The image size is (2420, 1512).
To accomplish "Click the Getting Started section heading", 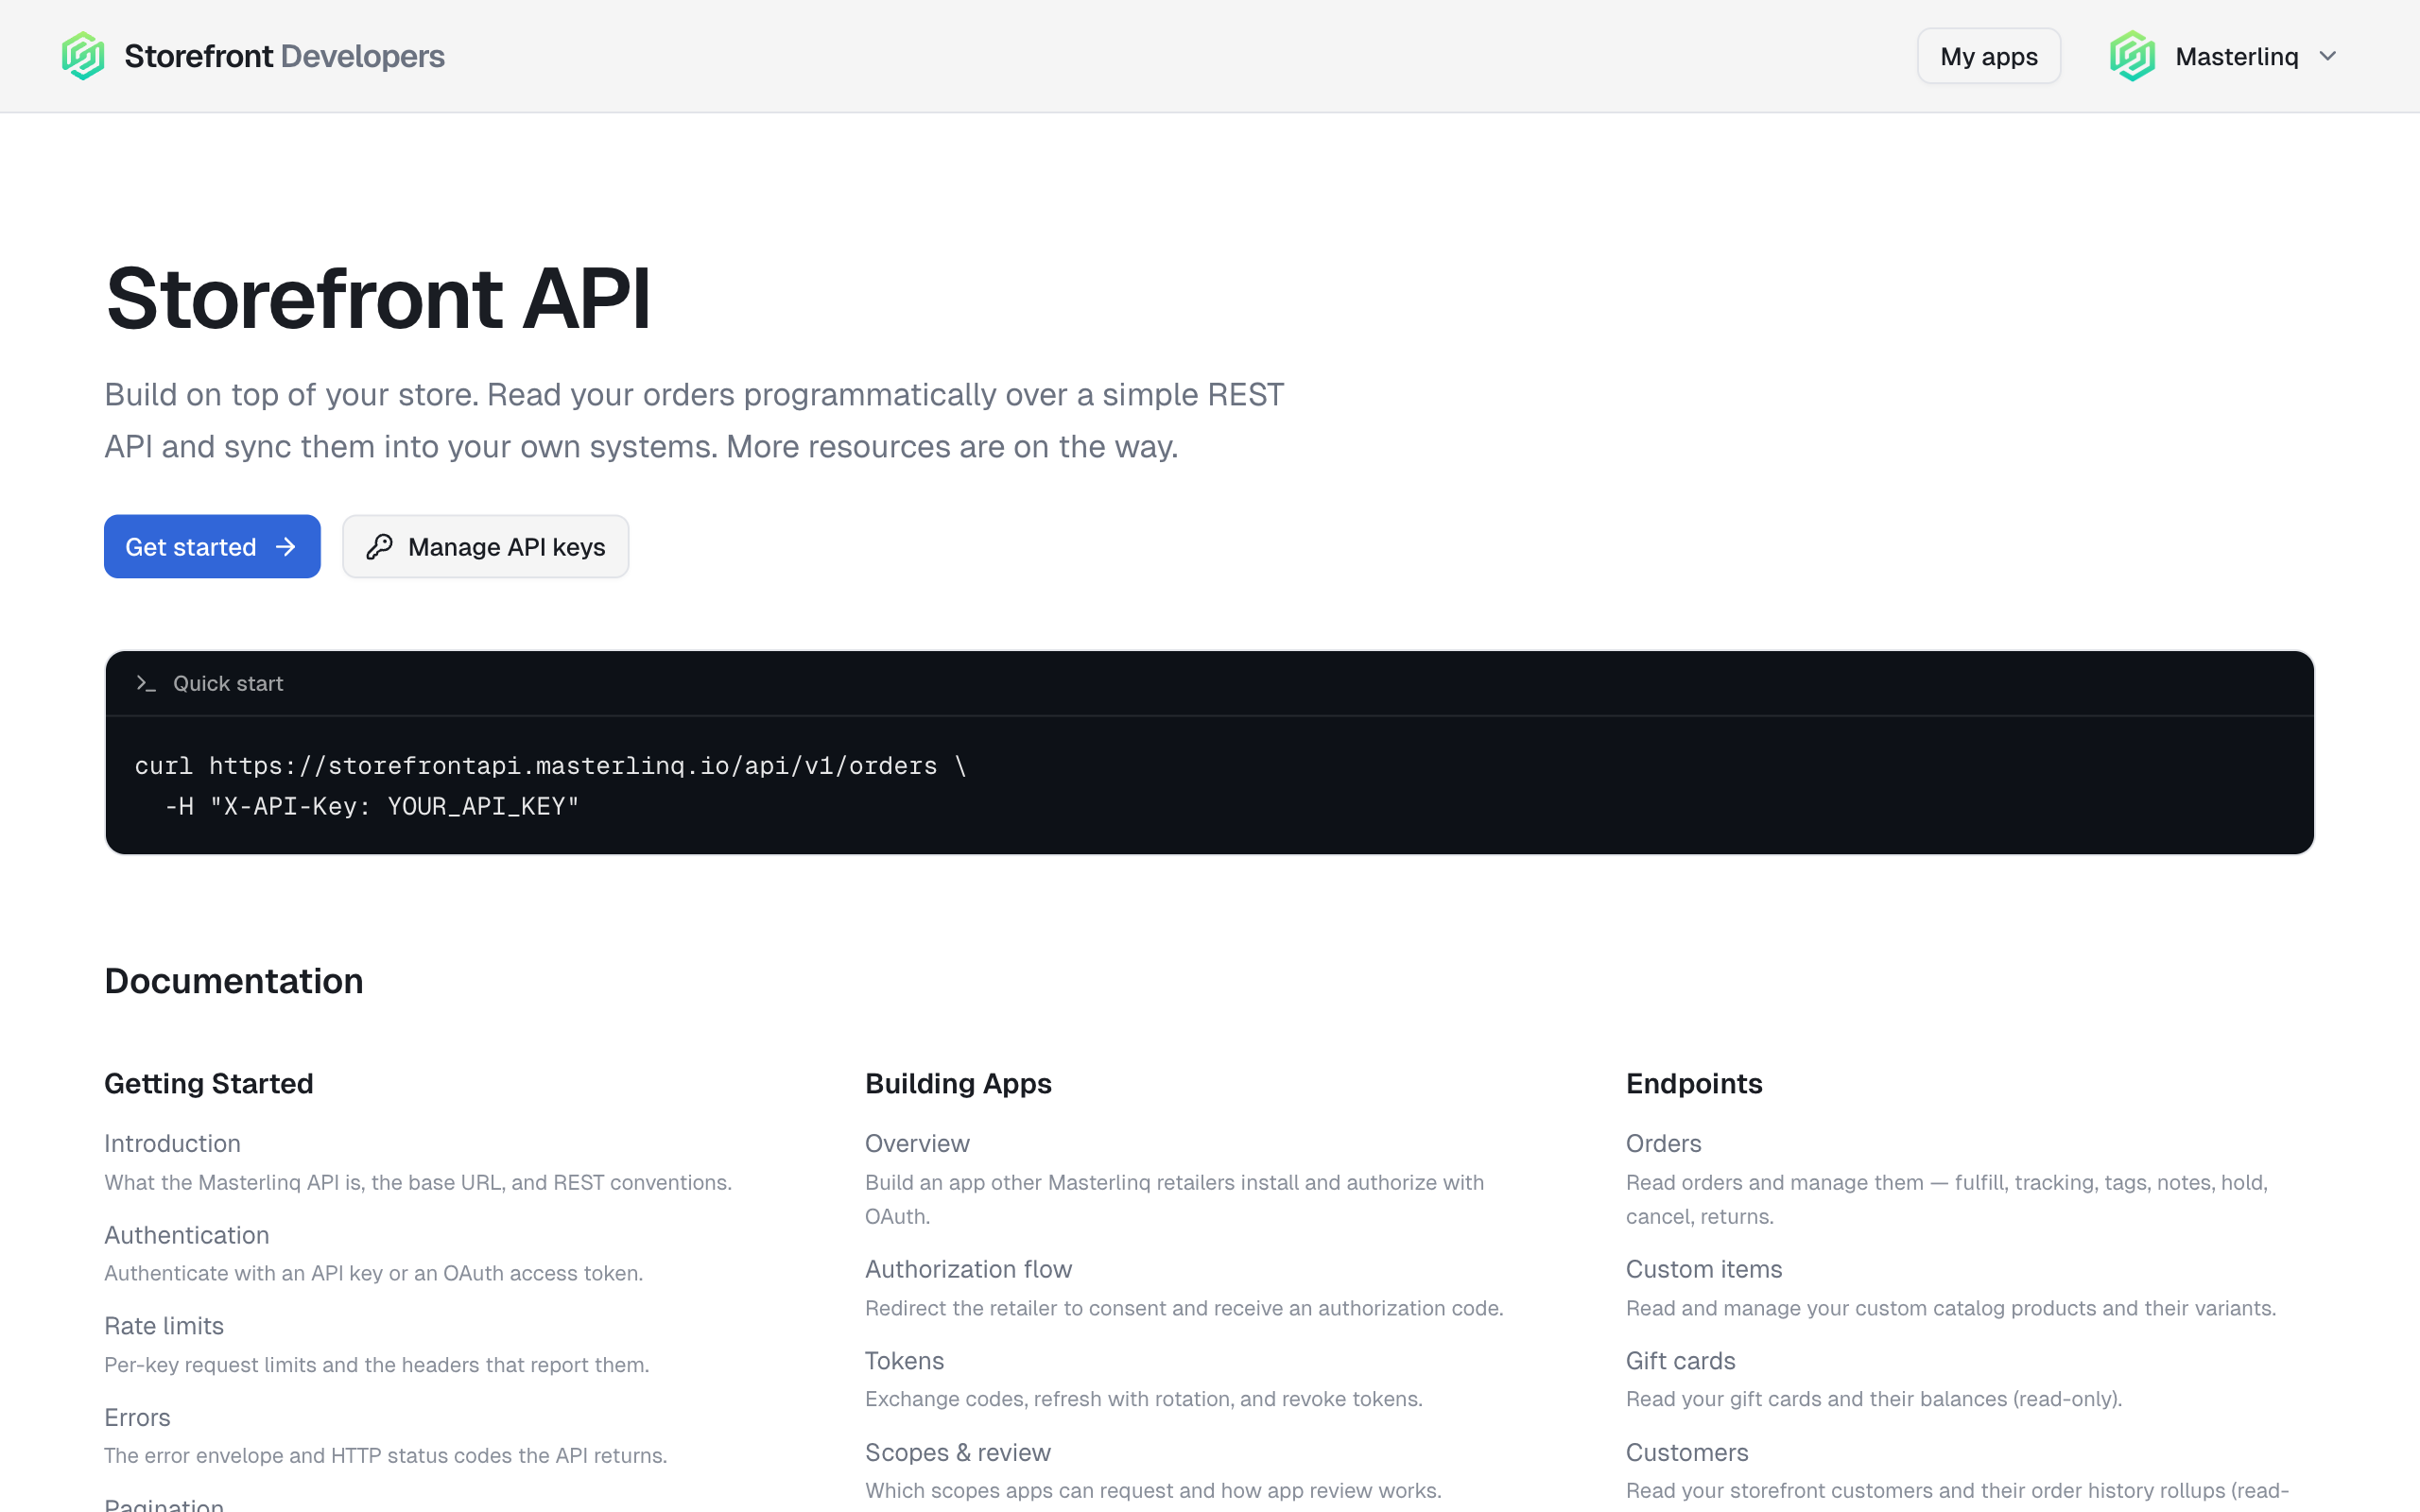I will pos(208,1083).
